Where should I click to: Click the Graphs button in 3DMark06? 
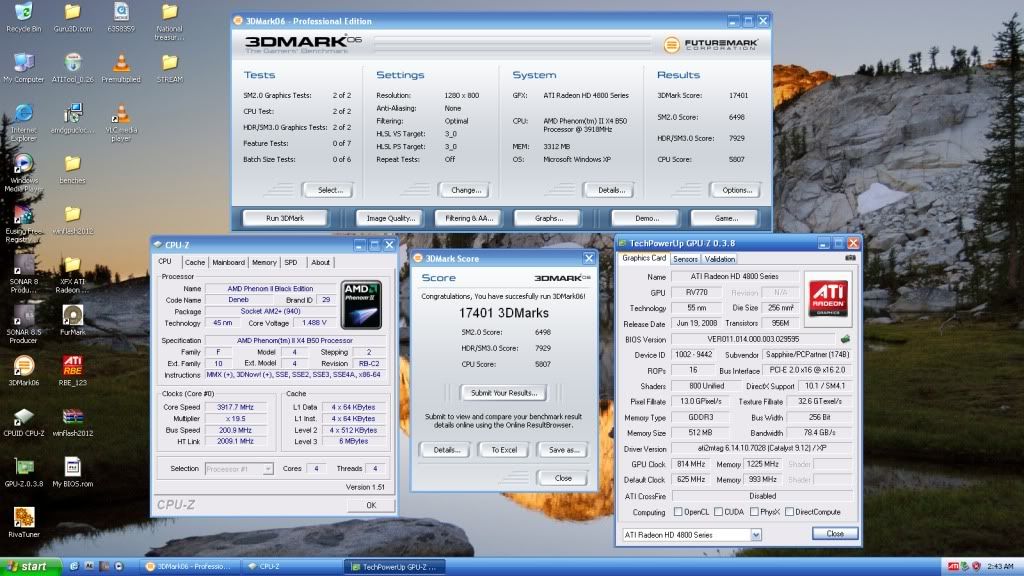(x=549, y=218)
